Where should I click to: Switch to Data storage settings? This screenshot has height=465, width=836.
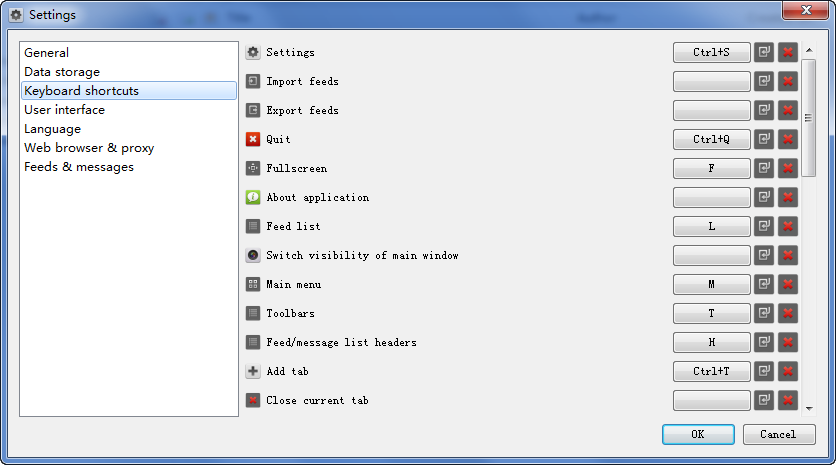pyautogui.click(x=62, y=72)
